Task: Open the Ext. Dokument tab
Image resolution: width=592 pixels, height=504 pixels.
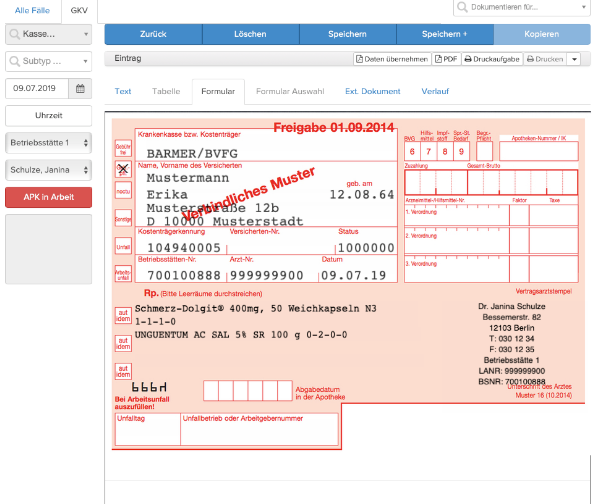Action: pyautogui.click(x=372, y=91)
